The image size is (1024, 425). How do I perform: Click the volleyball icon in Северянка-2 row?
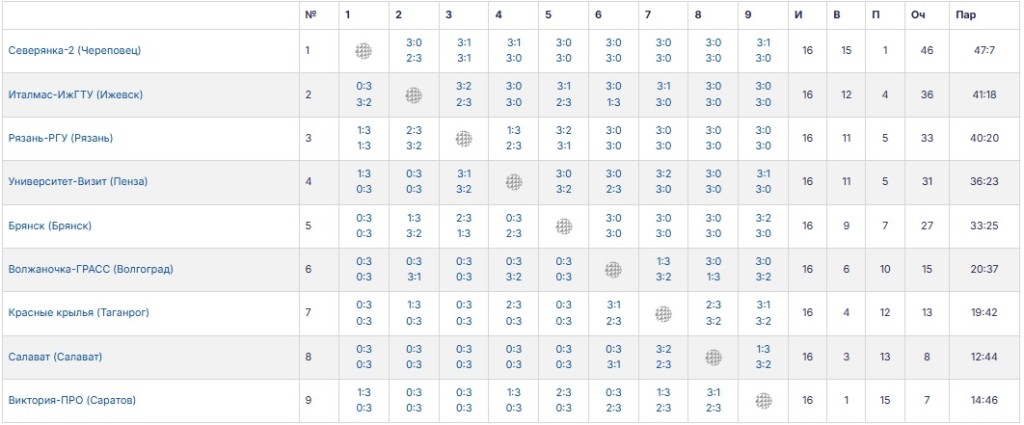pos(364,51)
